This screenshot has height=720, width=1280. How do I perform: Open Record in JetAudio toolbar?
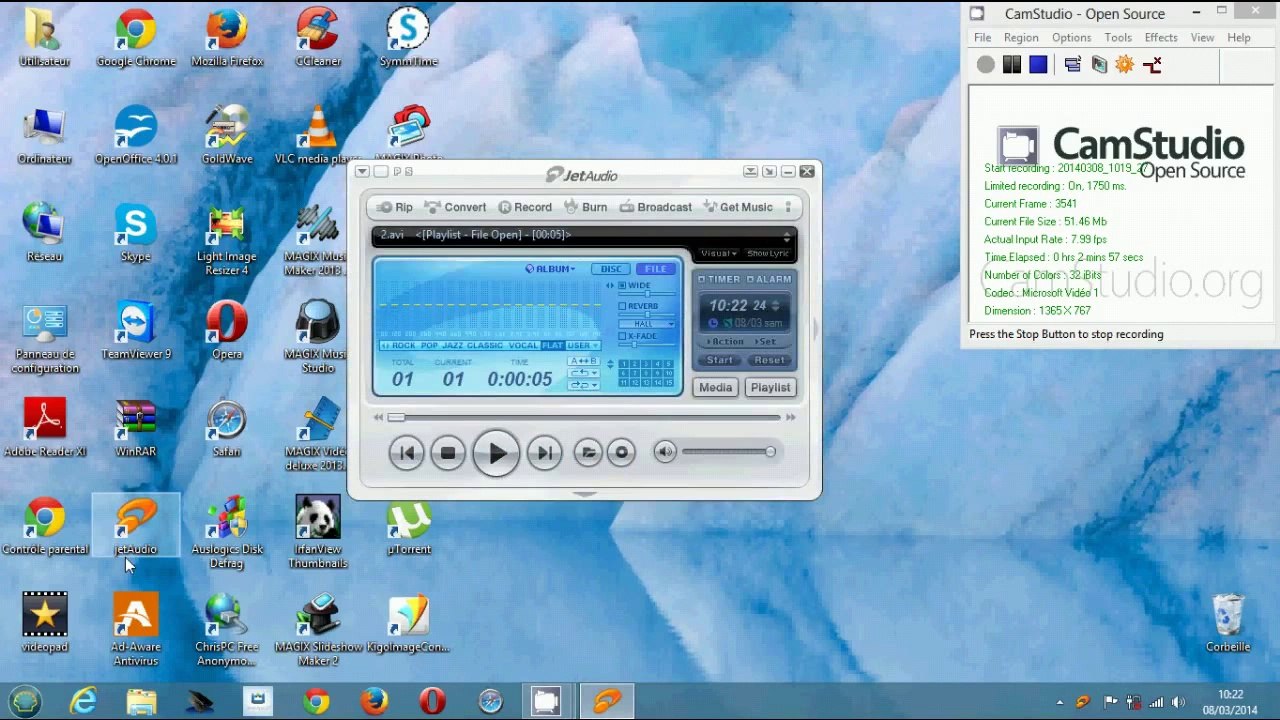[x=525, y=207]
